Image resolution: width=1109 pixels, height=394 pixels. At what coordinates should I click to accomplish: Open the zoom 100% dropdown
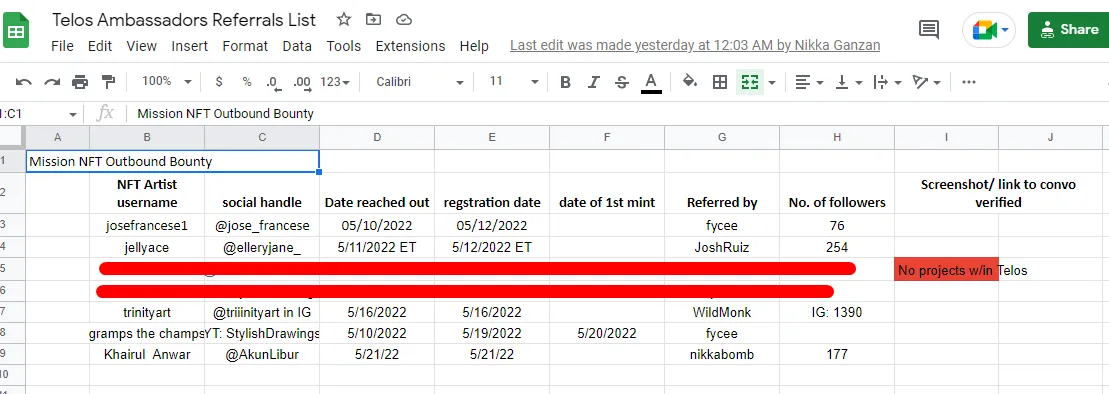click(166, 81)
